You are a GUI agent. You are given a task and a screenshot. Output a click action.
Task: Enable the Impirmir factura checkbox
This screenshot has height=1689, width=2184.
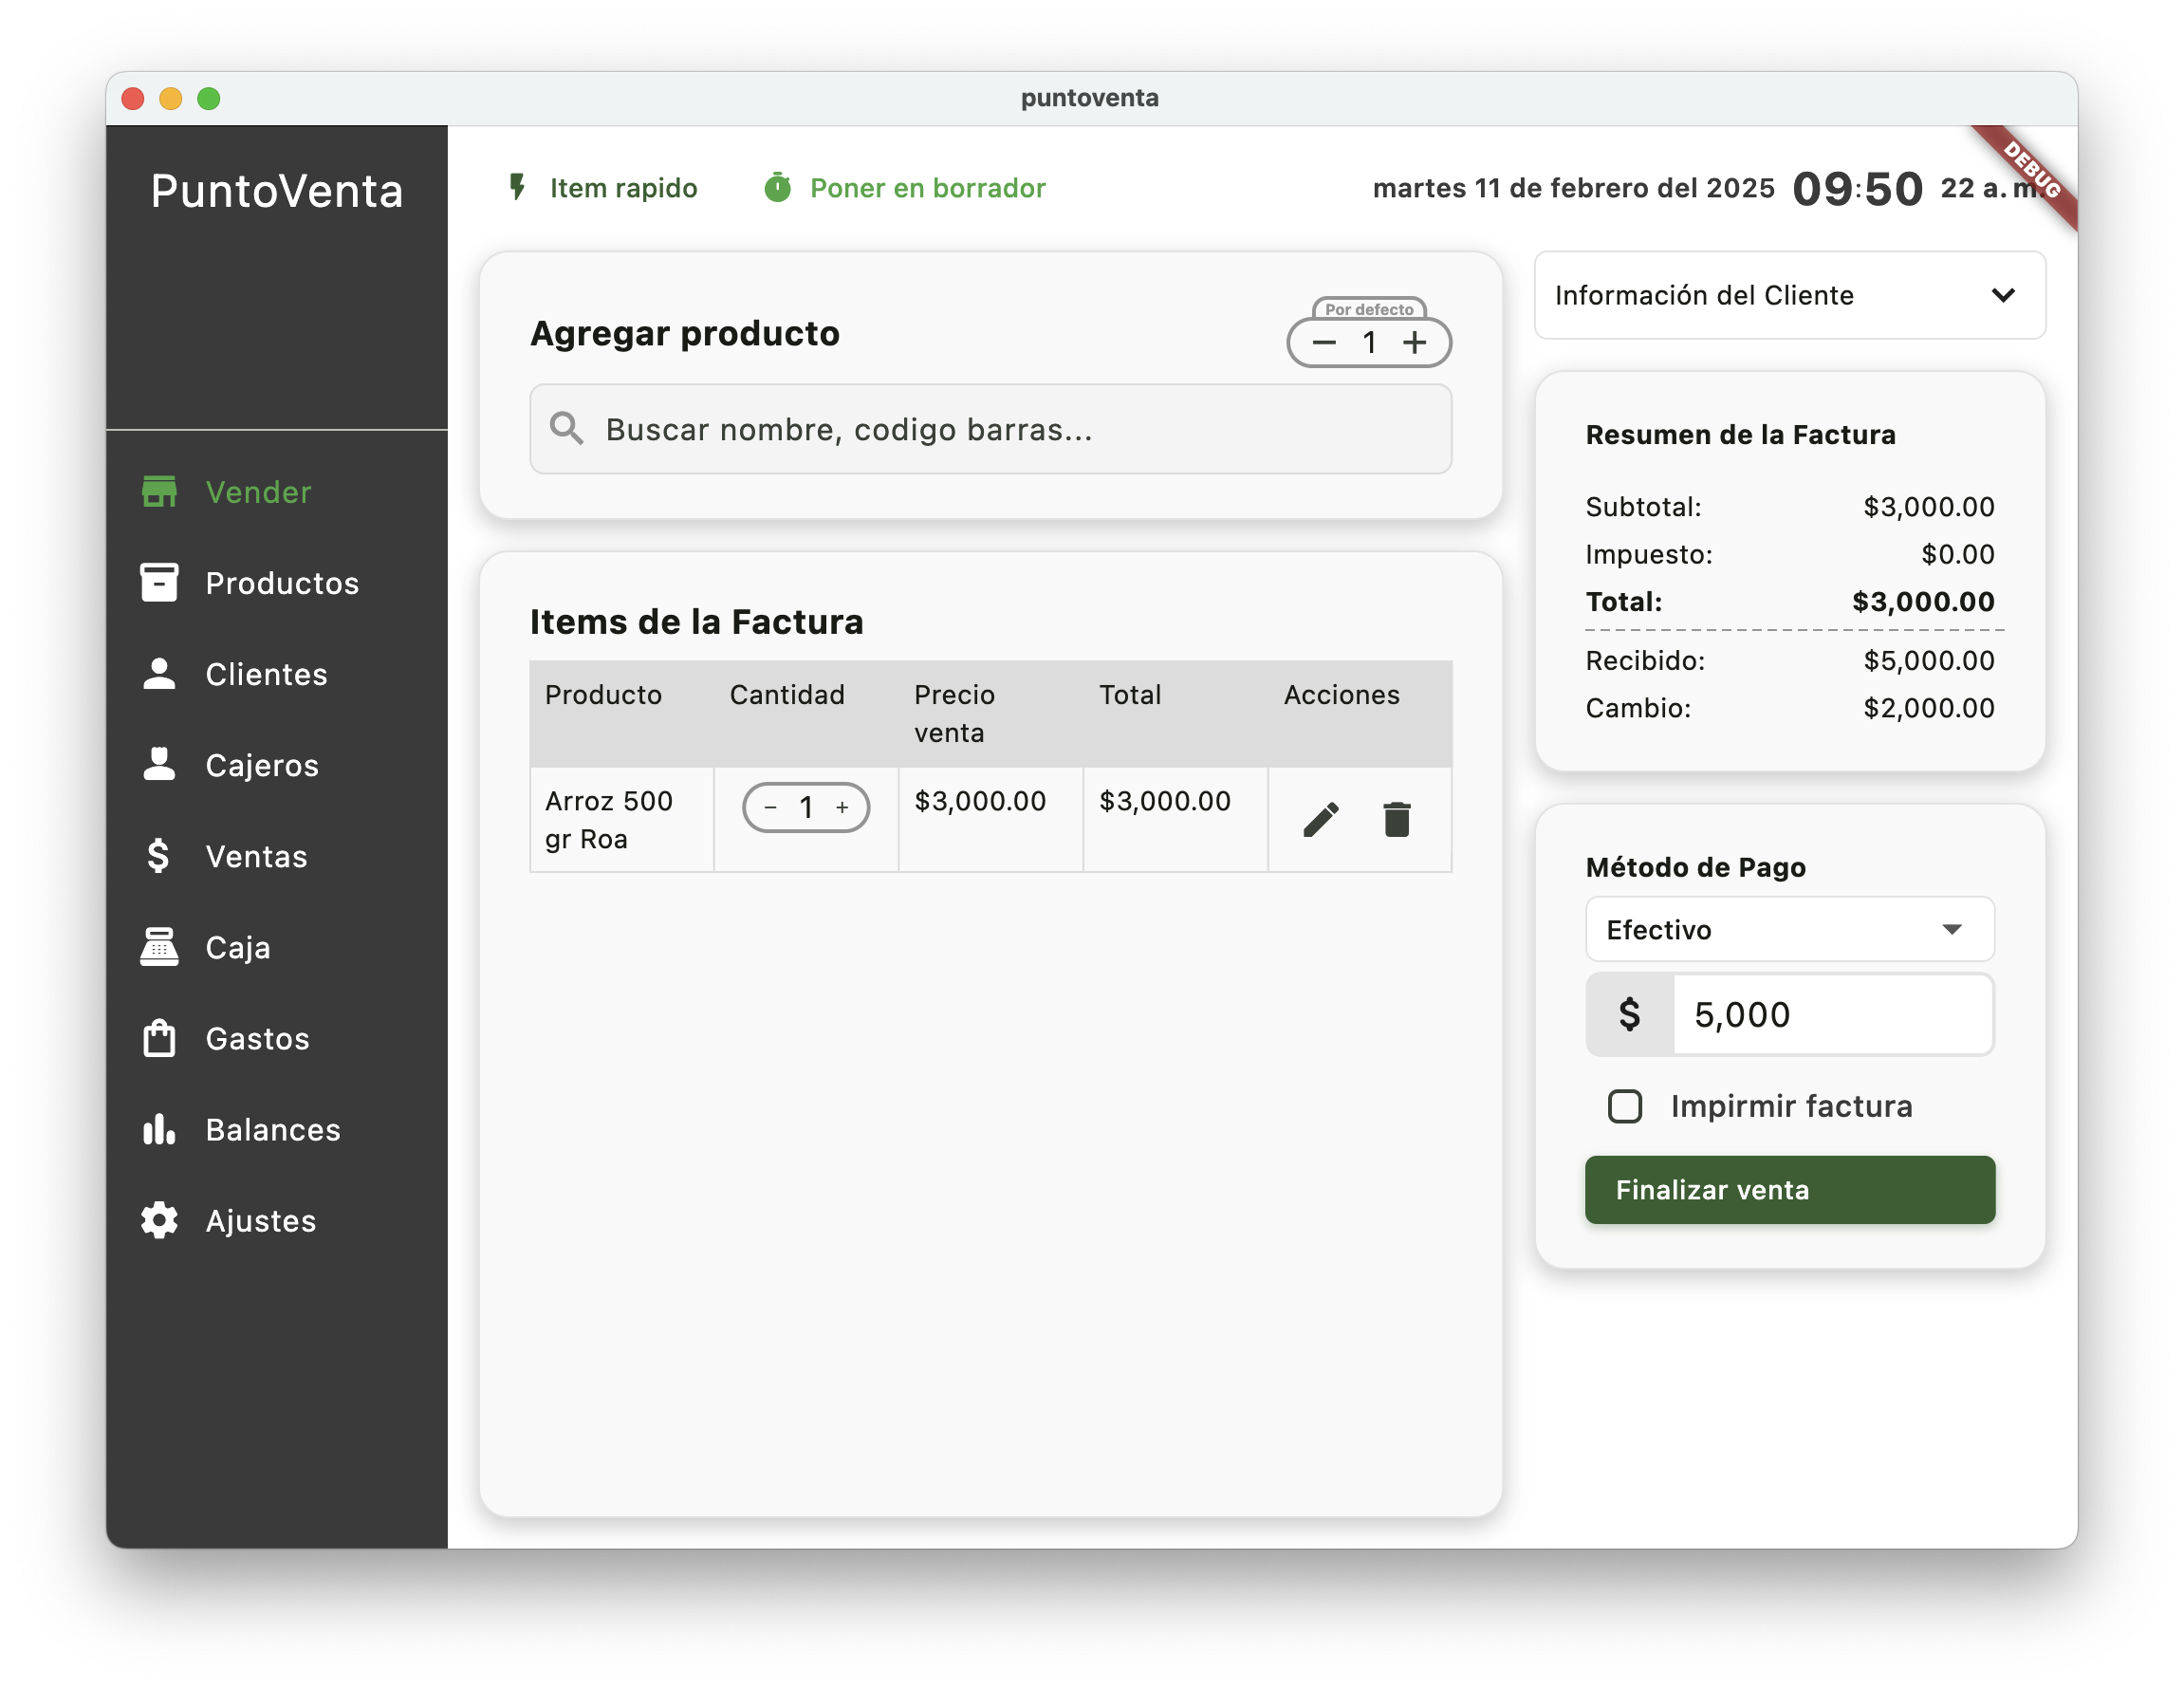click(1624, 1106)
